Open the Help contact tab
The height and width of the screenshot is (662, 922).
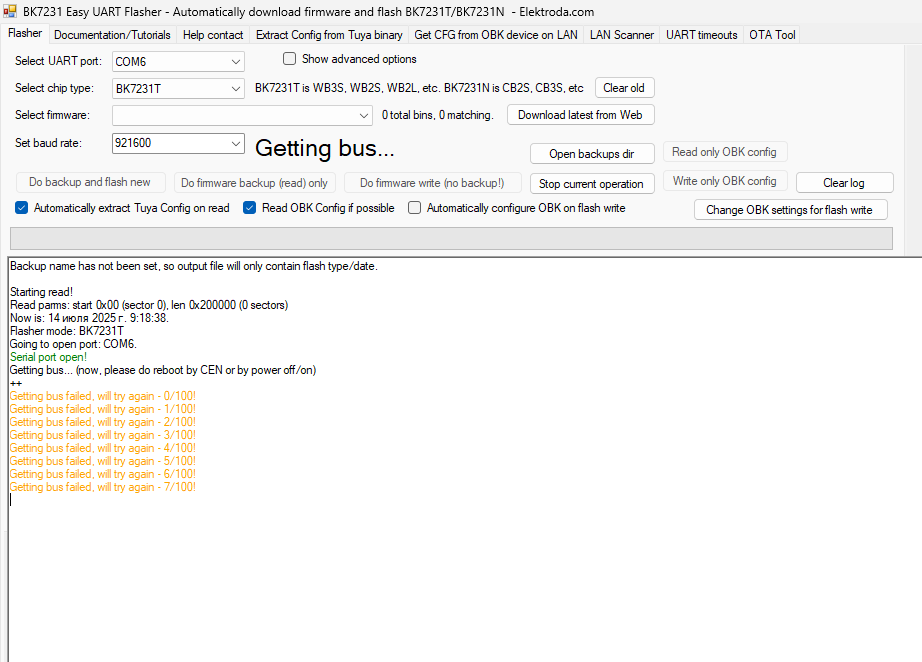tap(213, 35)
